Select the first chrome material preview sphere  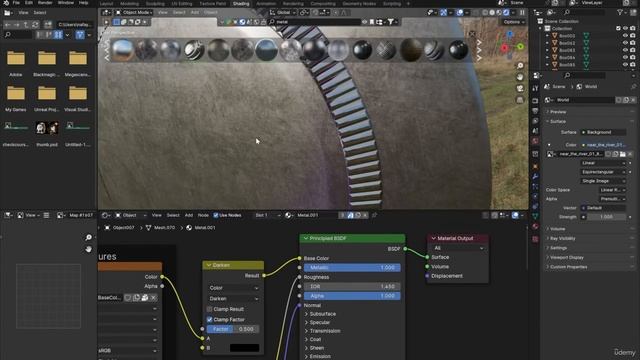[122, 50]
